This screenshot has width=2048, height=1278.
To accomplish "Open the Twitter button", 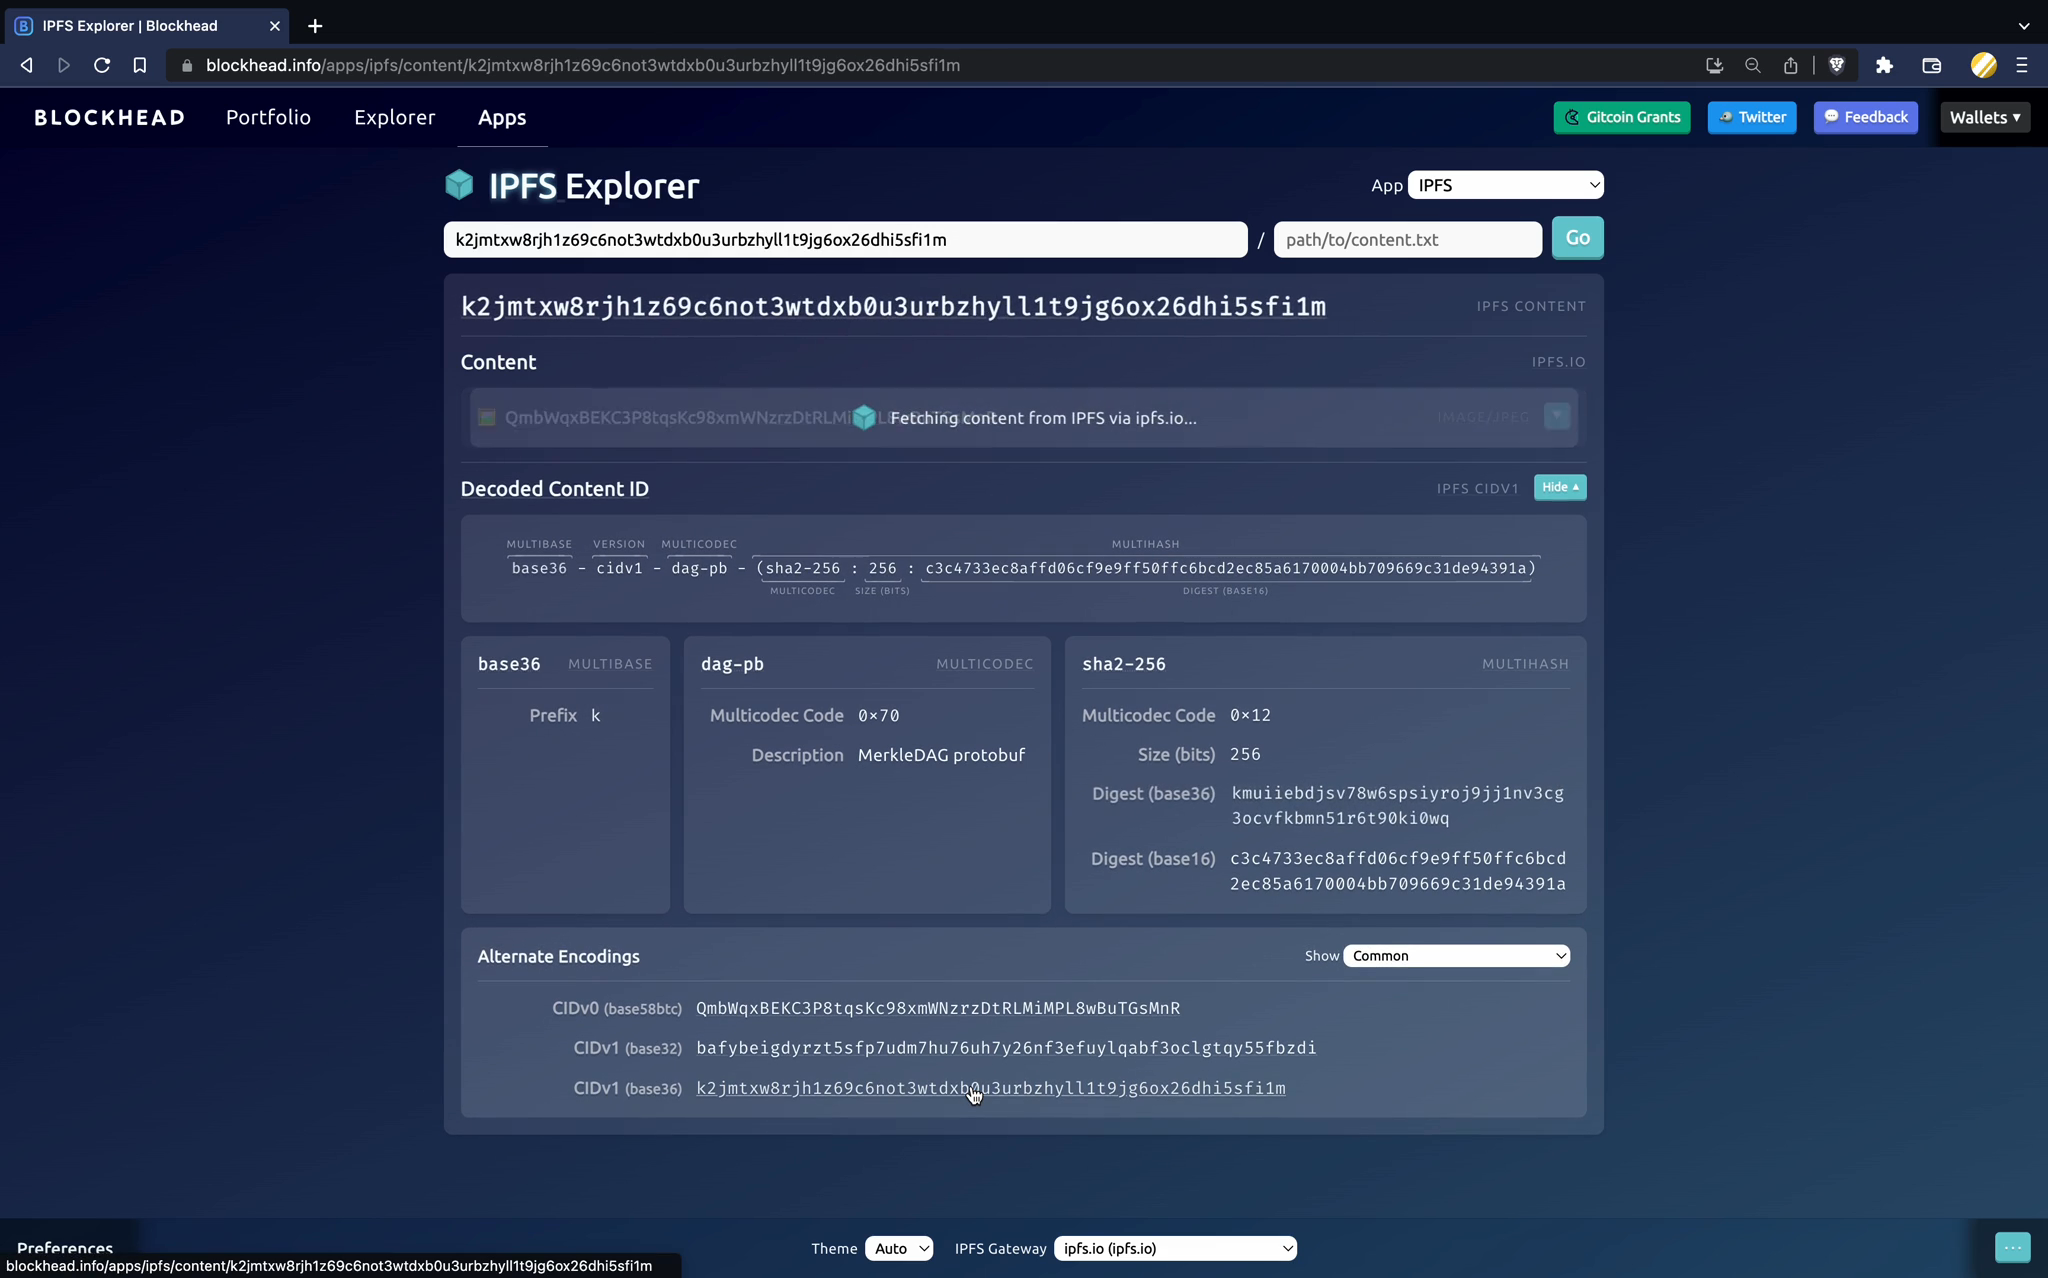I will pos(1752,117).
